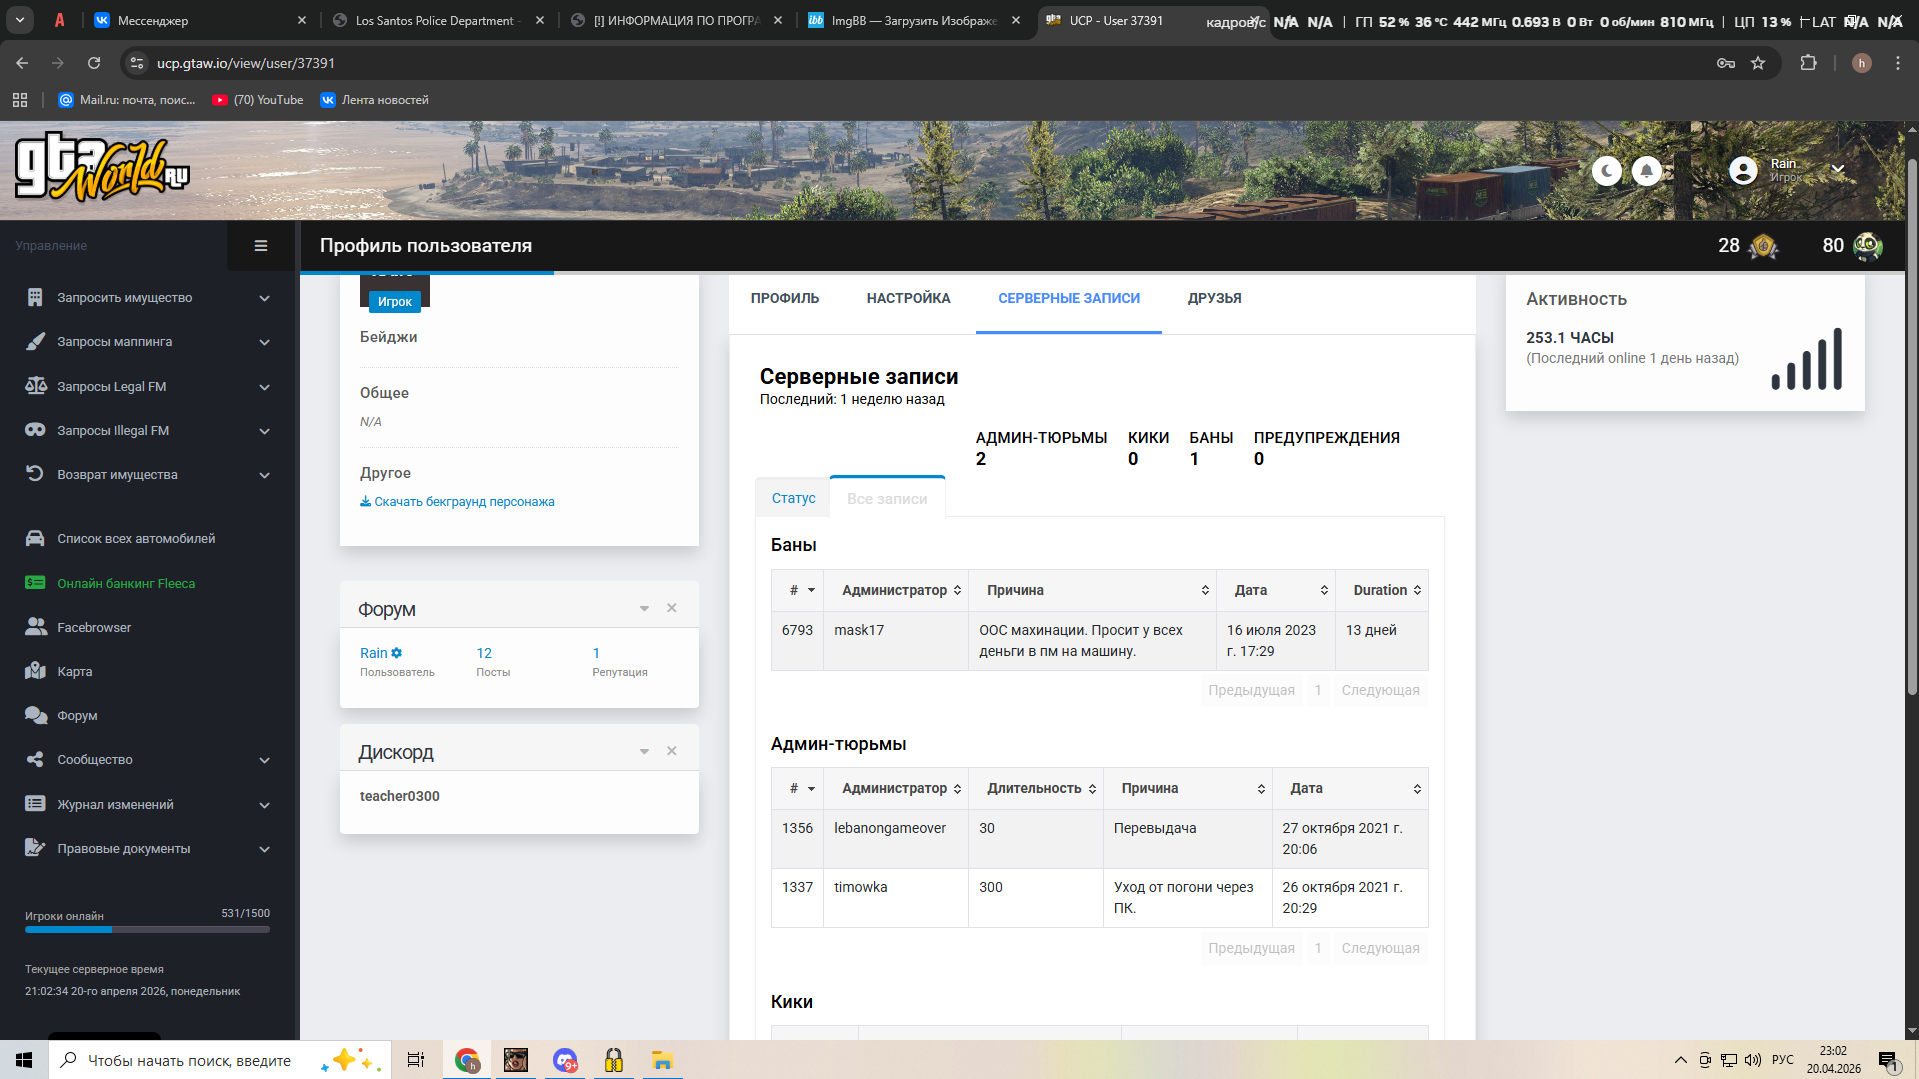Expand Запросы маппинга submenu chevron
1919x1079 pixels.
pyautogui.click(x=264, y=342)
